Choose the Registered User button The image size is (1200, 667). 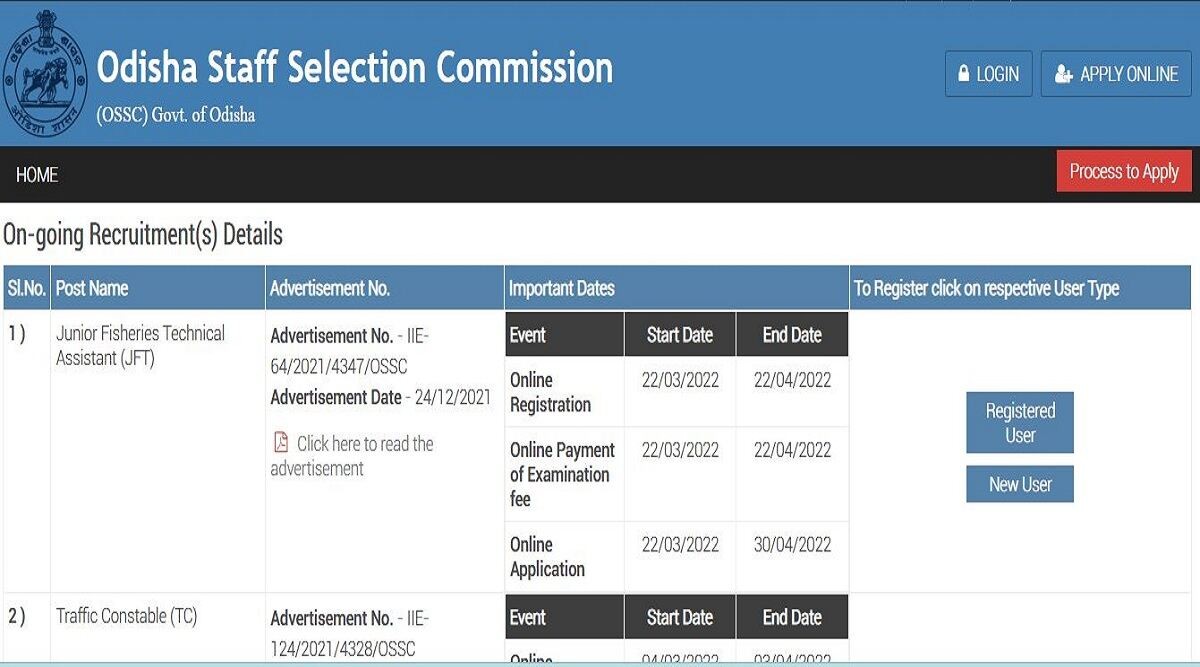click(1019, 423)
